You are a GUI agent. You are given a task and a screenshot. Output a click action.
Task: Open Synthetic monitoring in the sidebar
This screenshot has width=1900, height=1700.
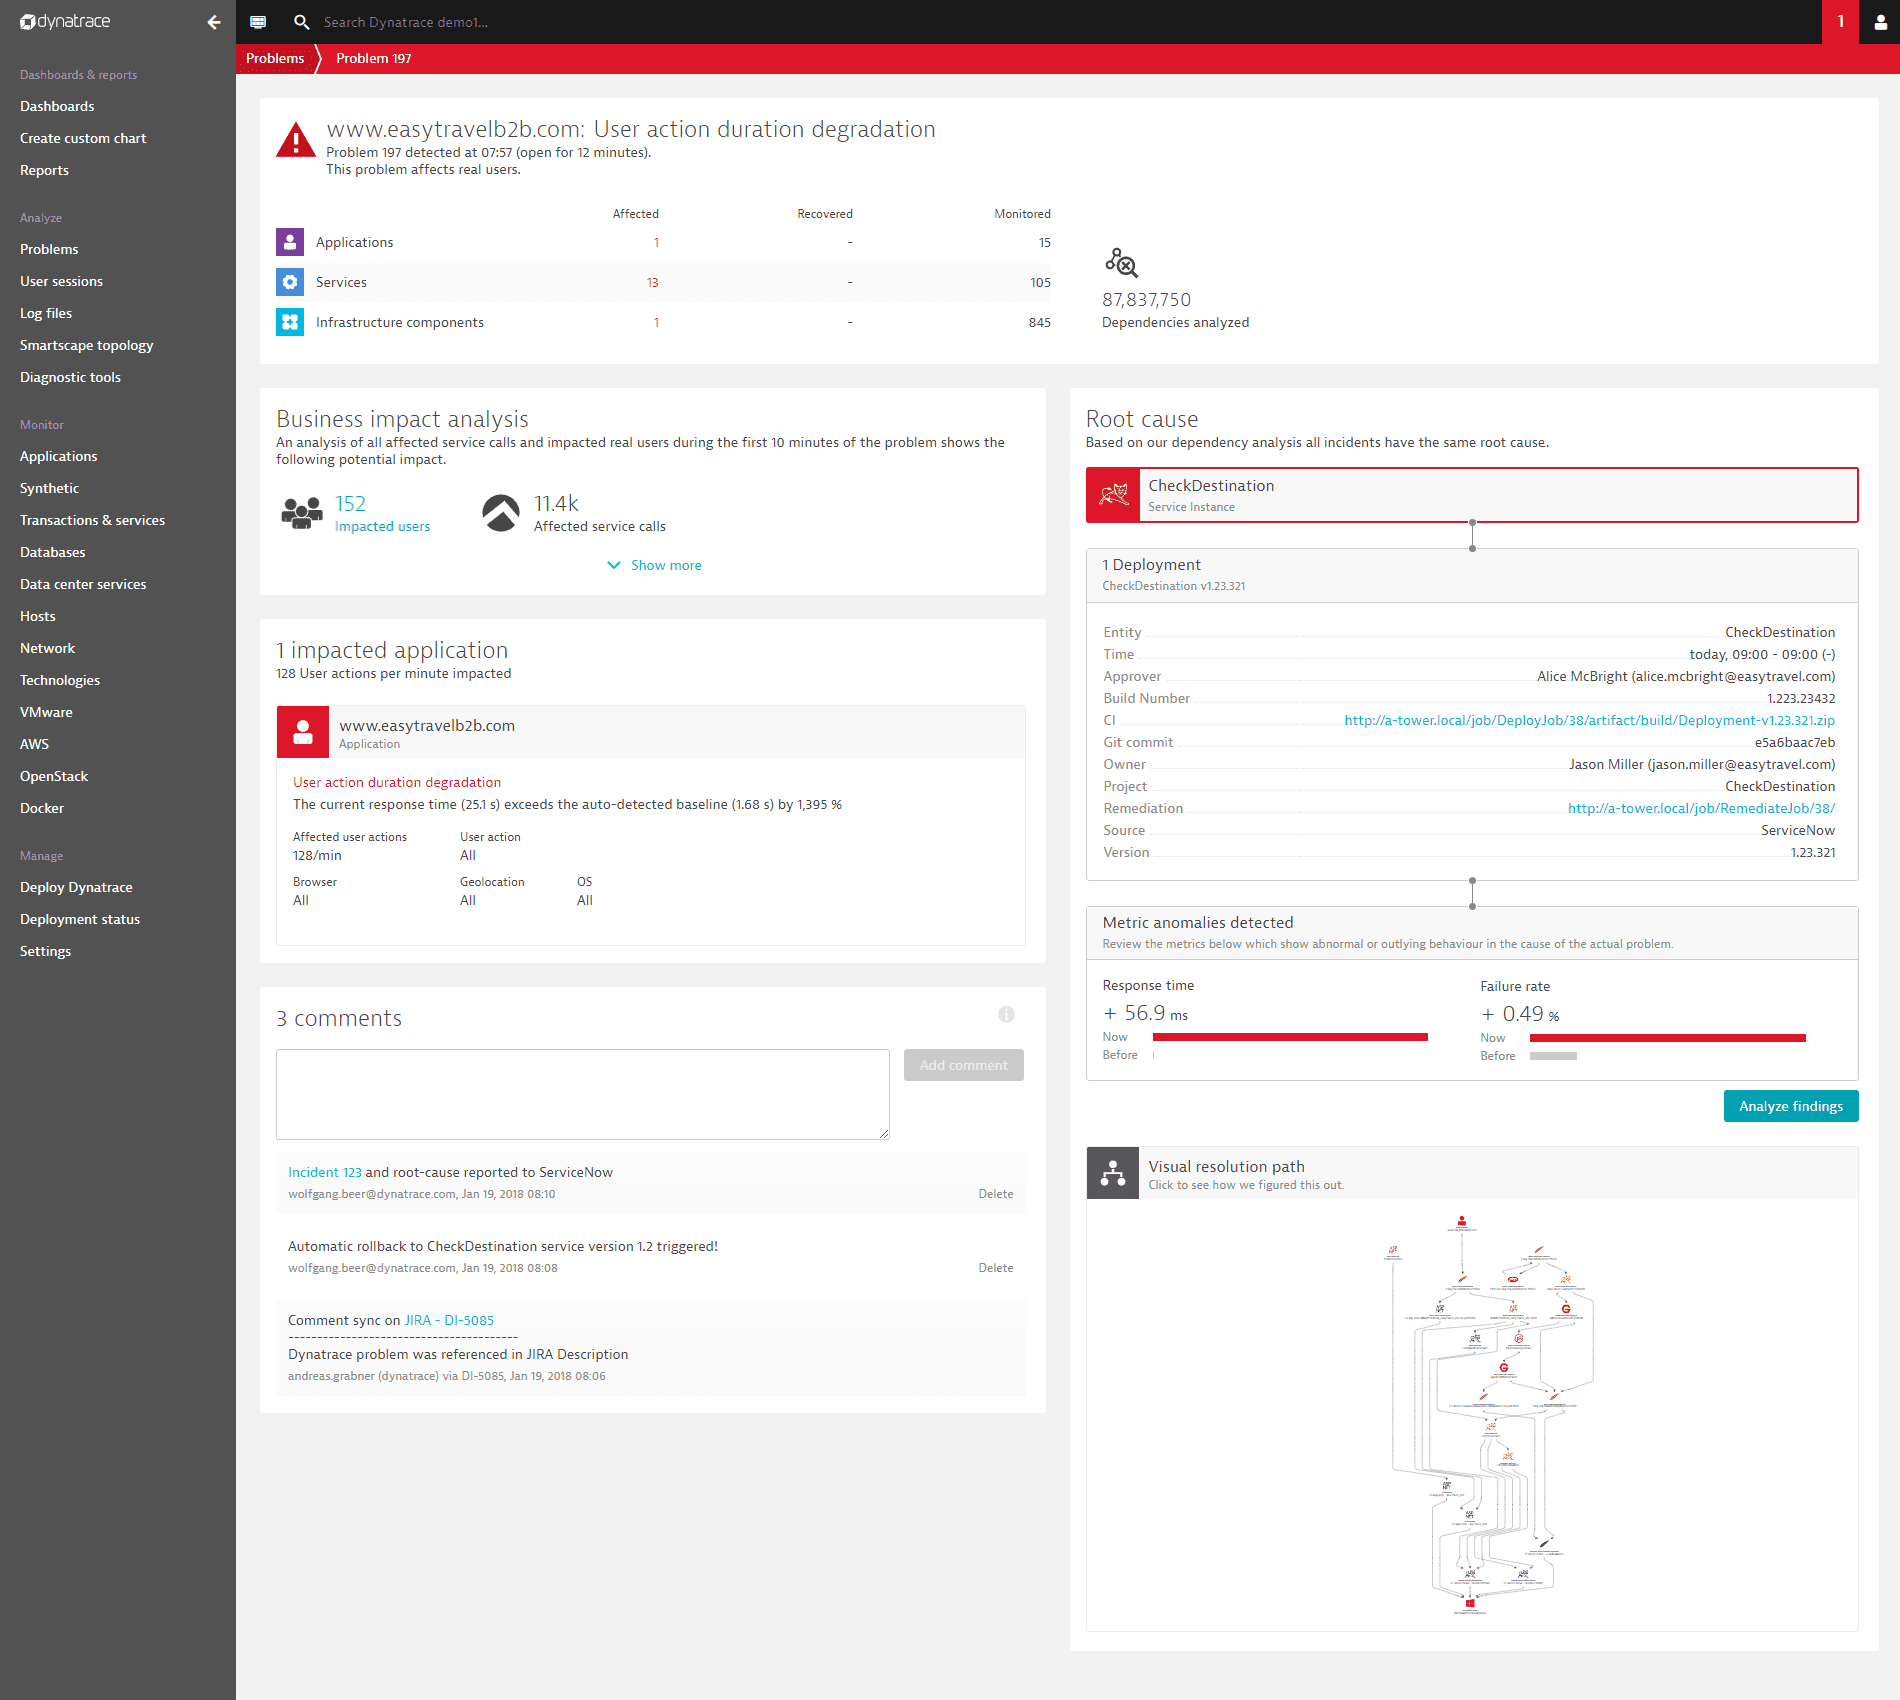click(x=49, y=488)
